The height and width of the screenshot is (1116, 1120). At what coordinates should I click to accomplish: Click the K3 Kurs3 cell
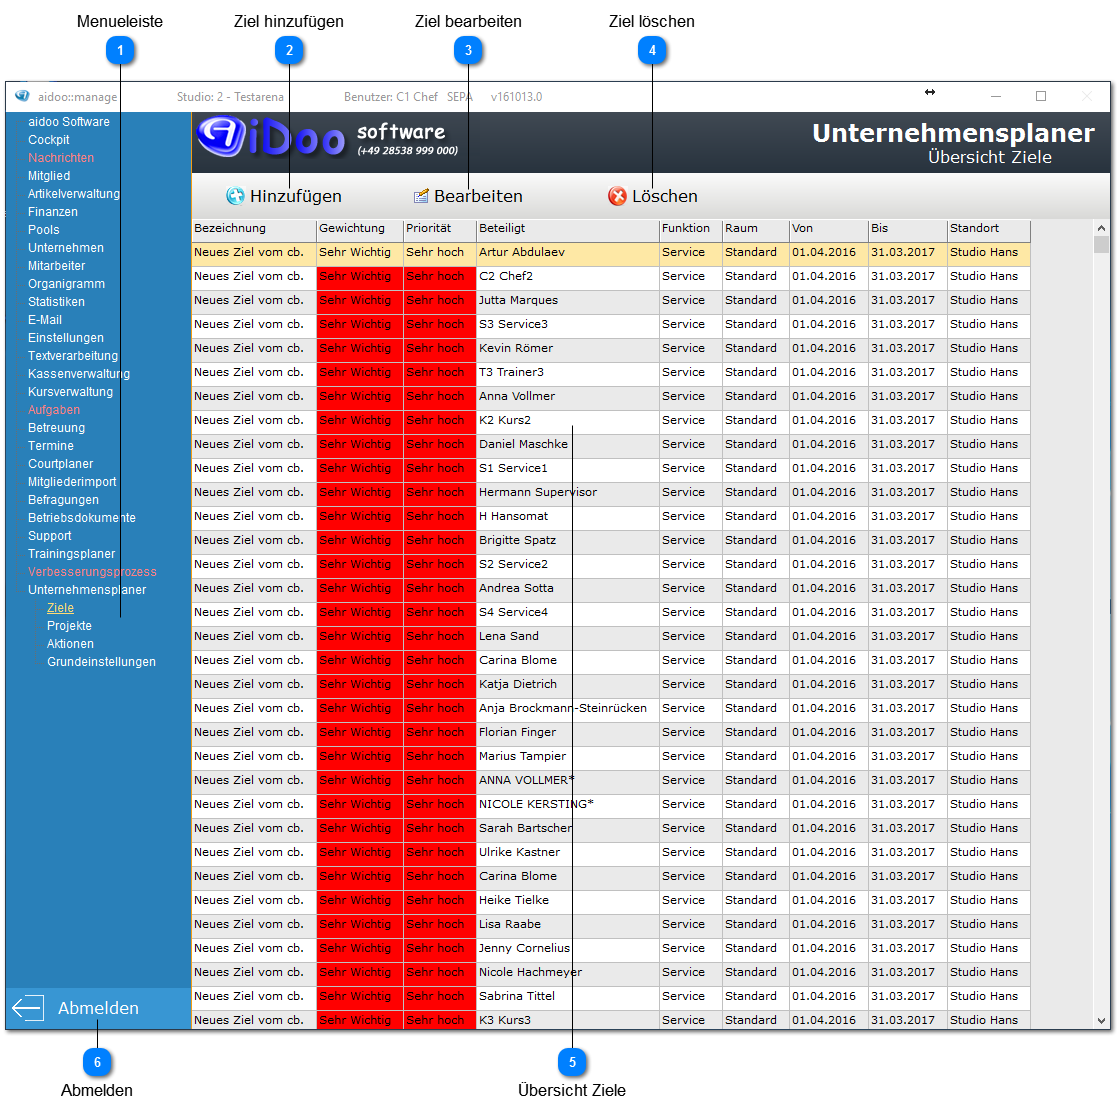(x=568, y=1020)
